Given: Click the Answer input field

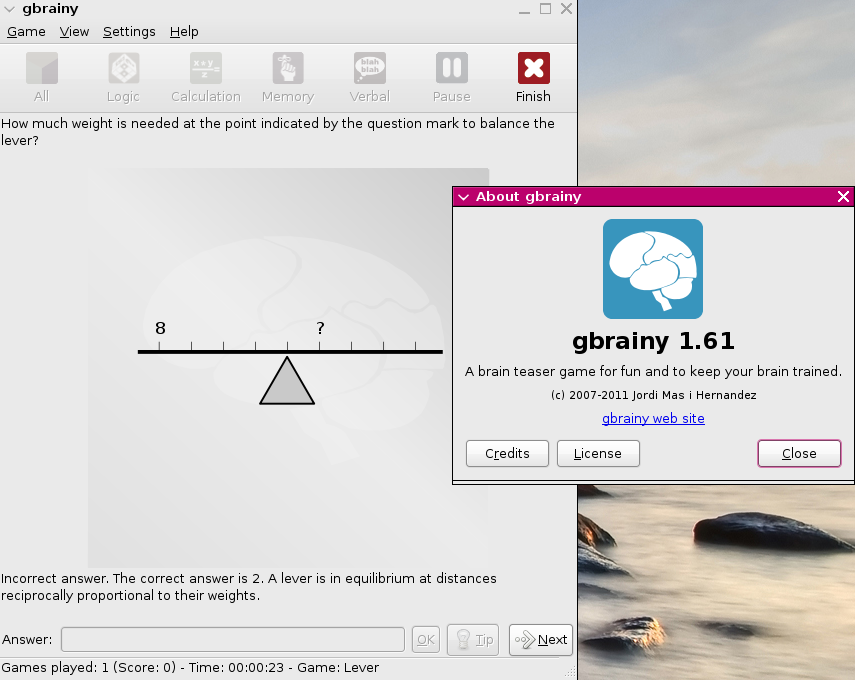Looking at the screenshot, I should tap(233, 640).
